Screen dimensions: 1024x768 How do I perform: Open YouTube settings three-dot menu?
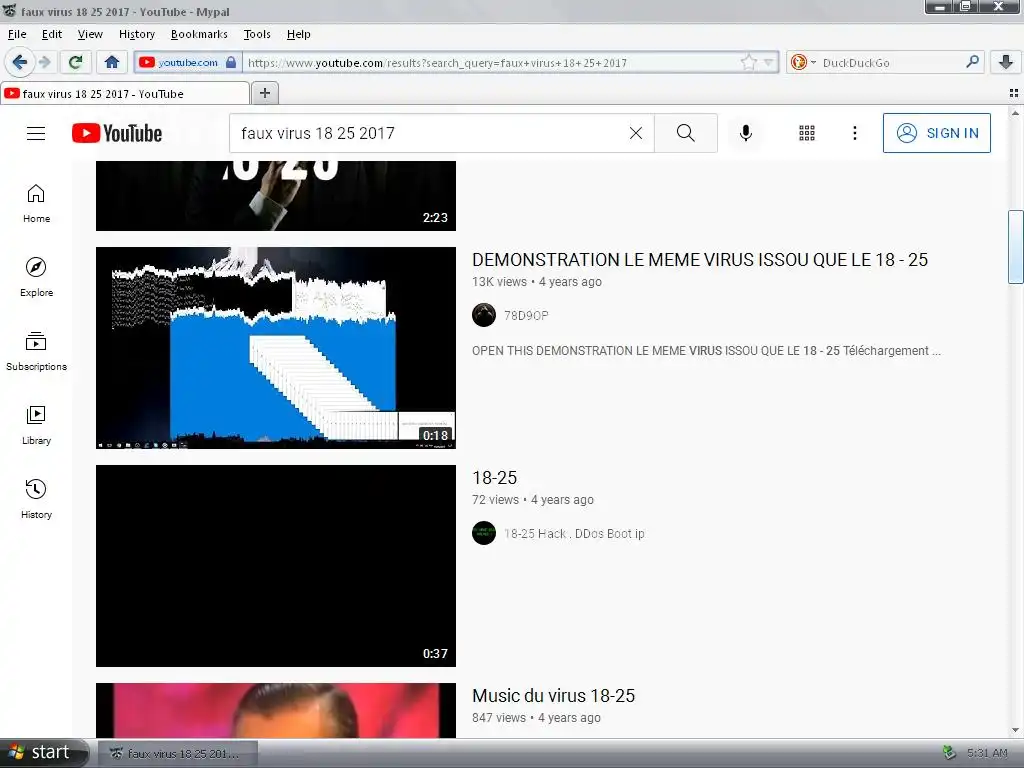pyautogui.click(x=854, y=133)
